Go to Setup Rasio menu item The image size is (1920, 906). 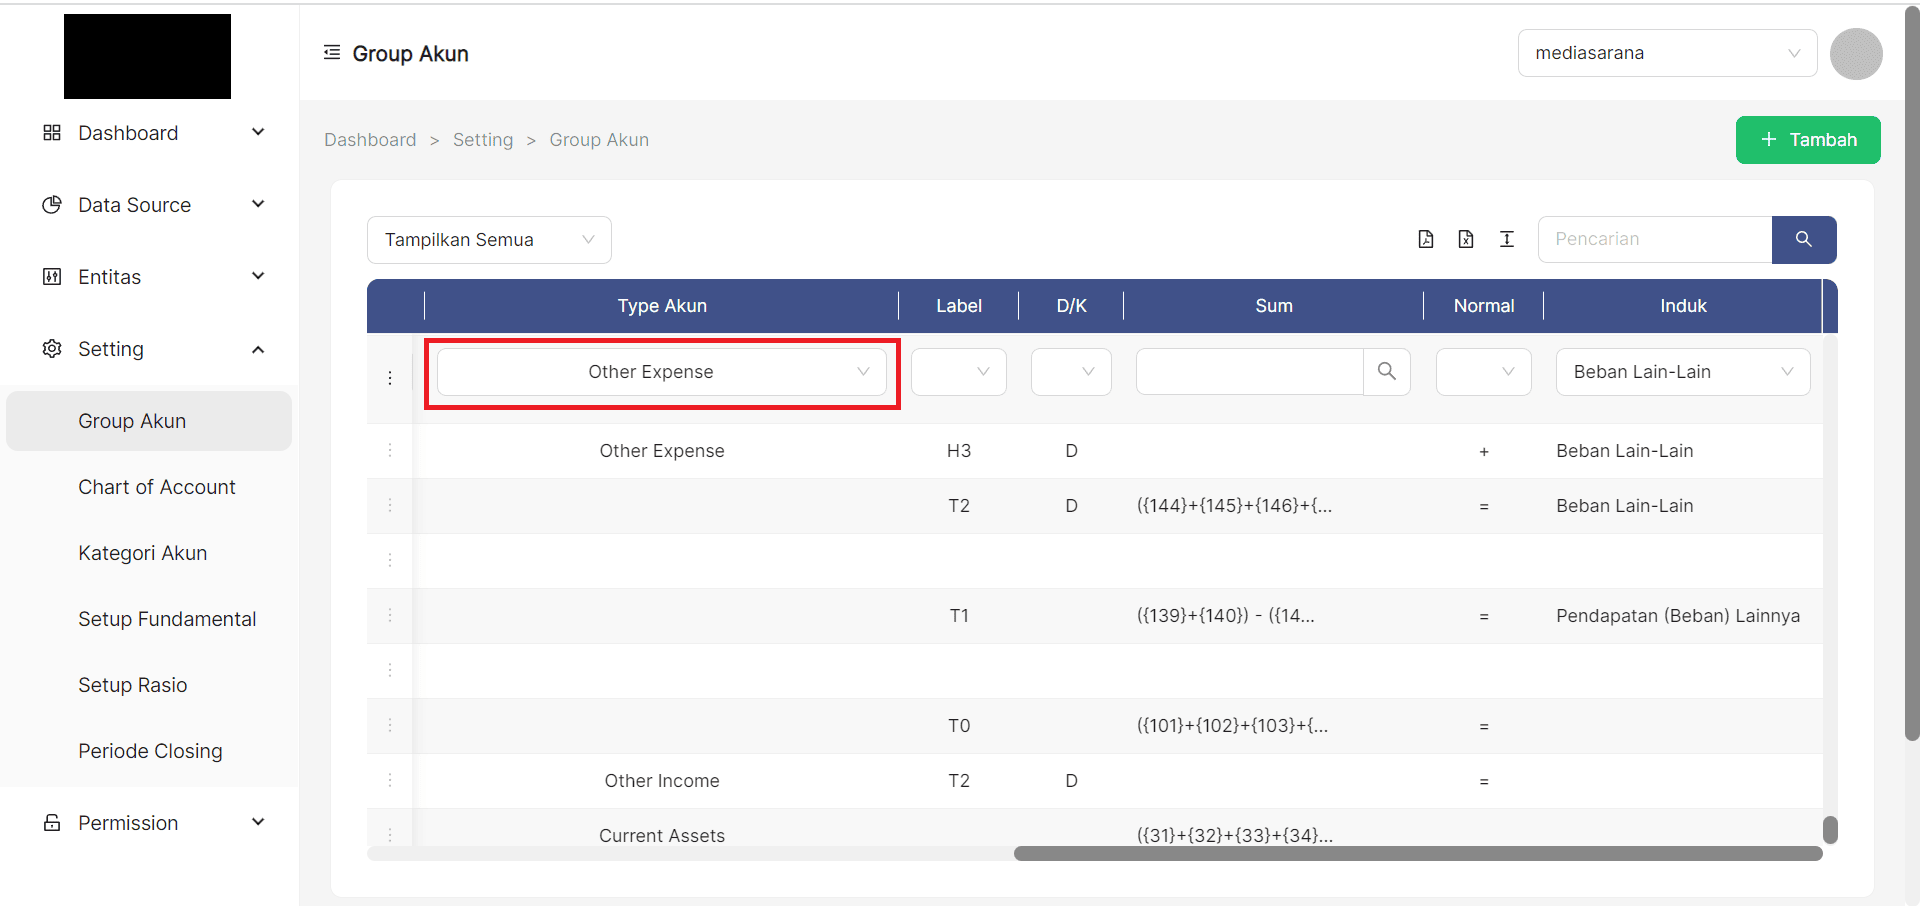(x=133, y=685)
